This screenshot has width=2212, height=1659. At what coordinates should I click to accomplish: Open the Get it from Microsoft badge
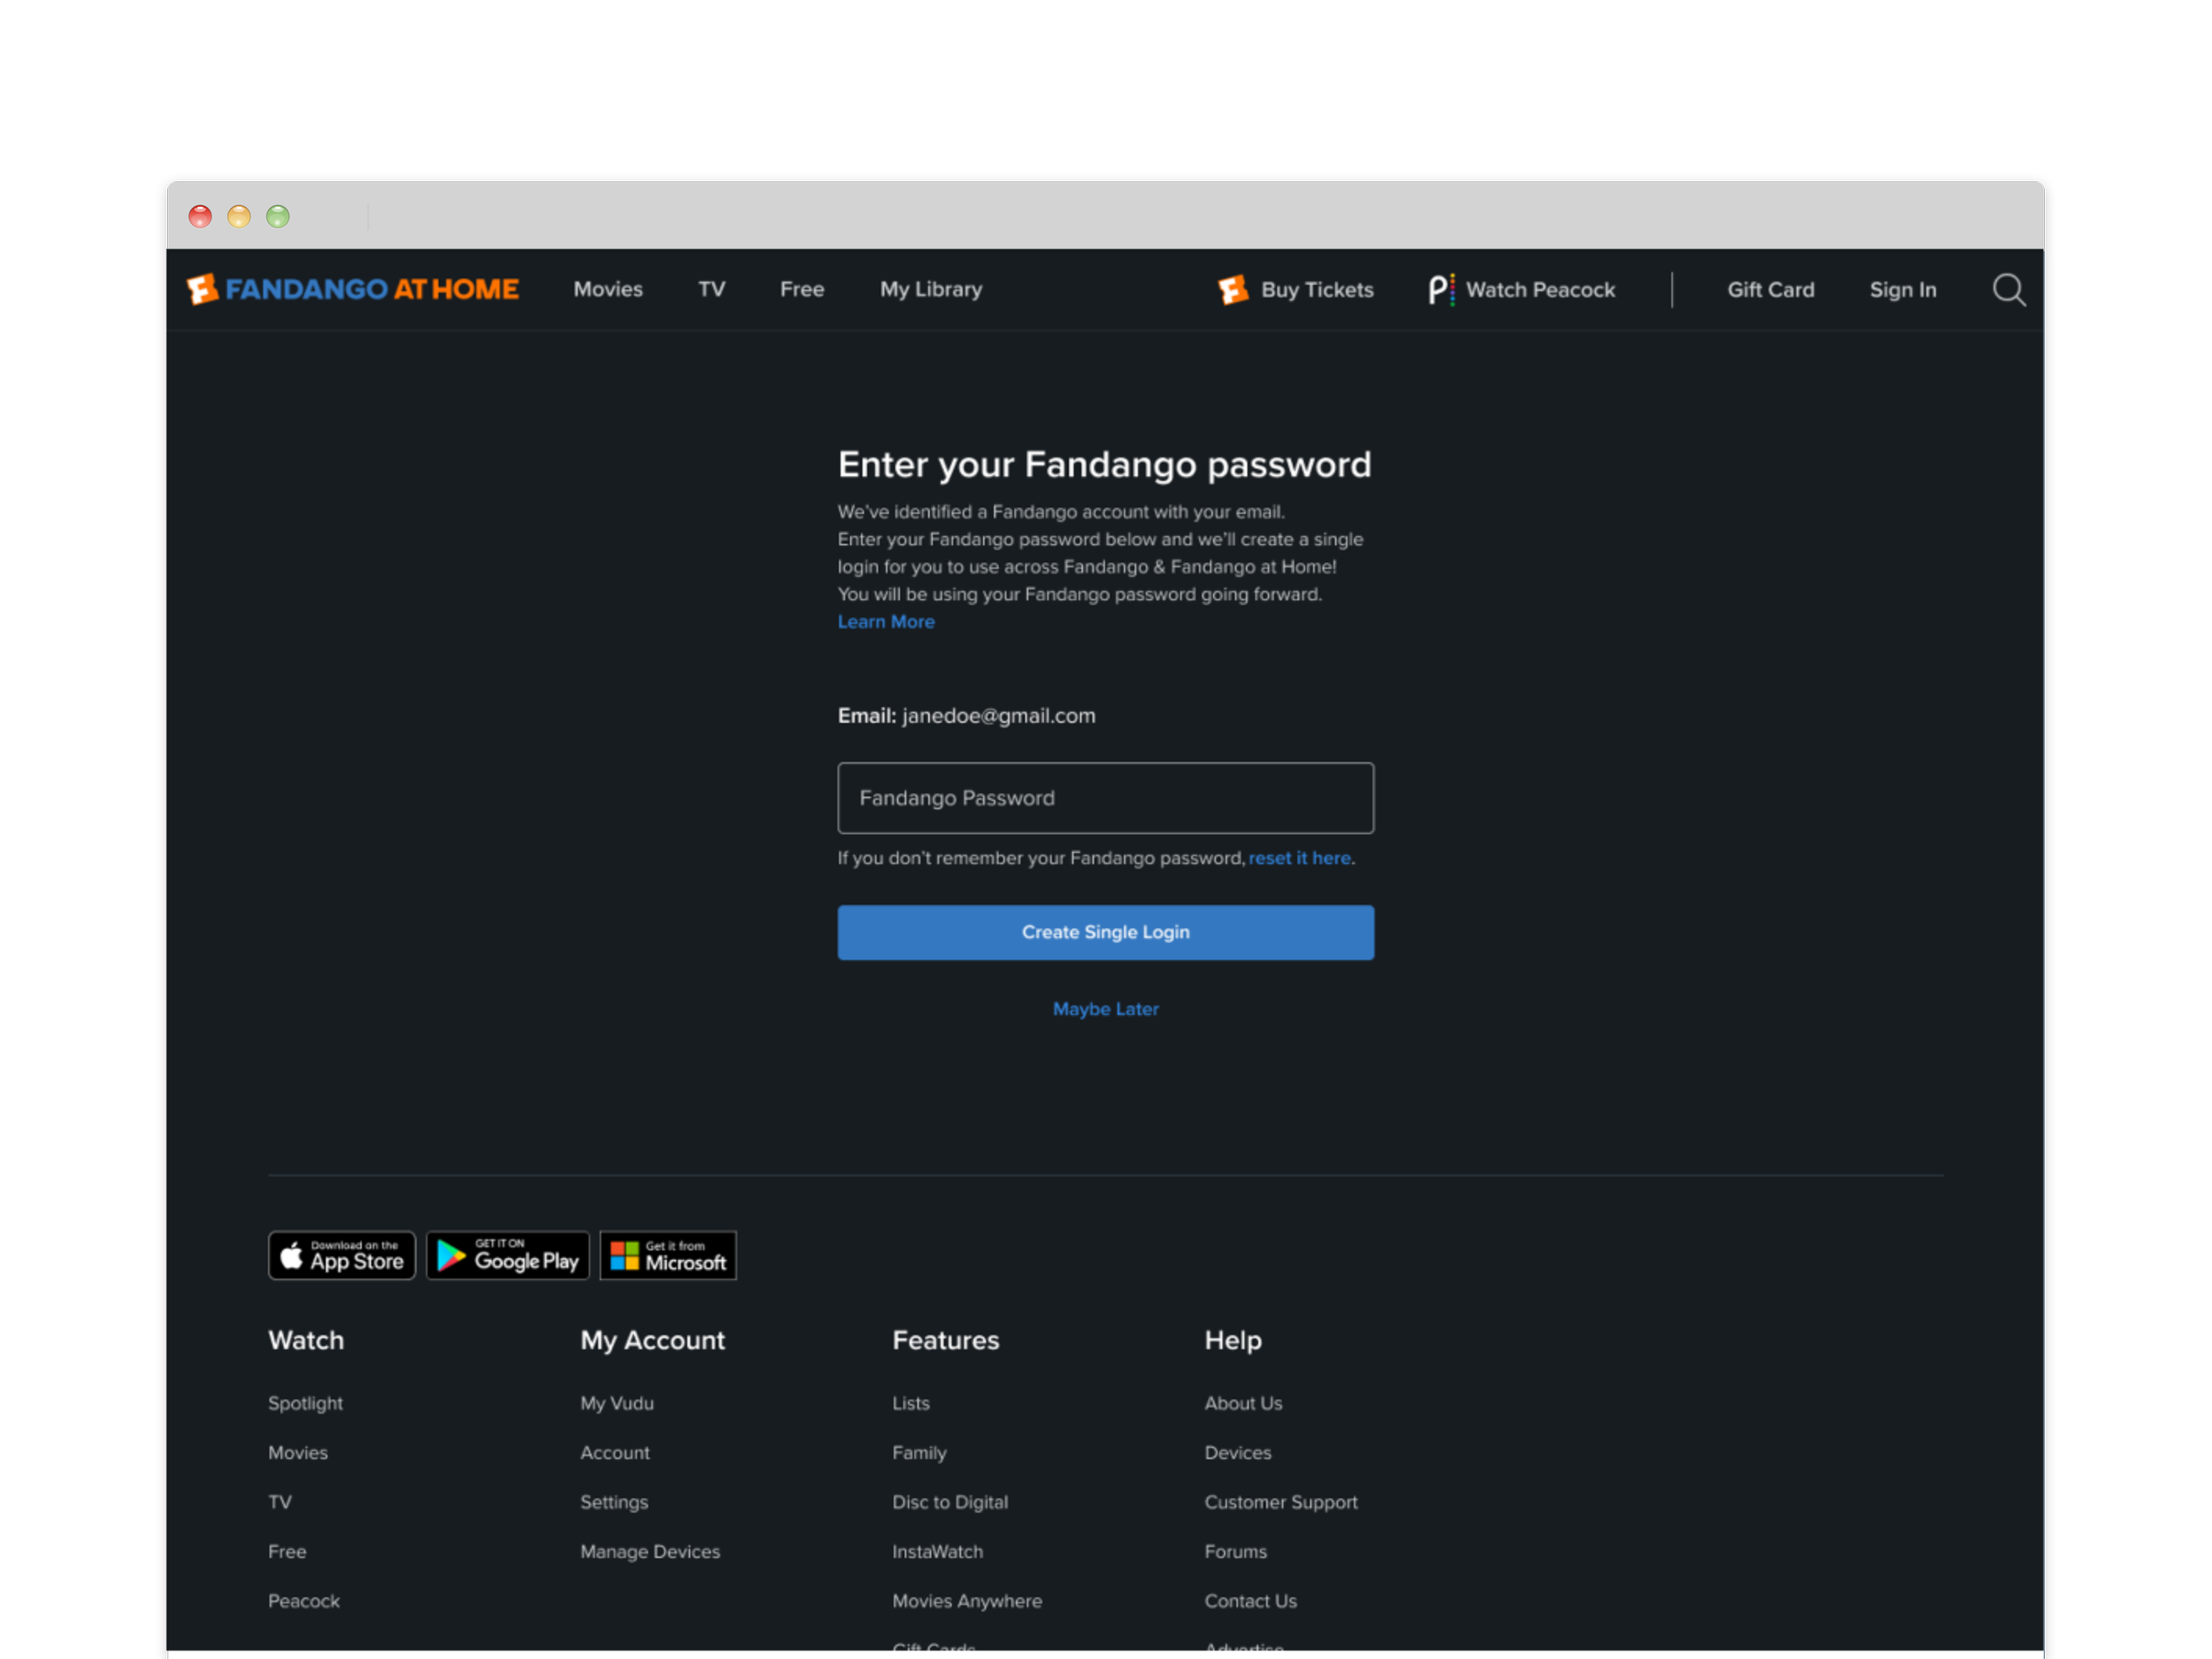(667, 1255)
